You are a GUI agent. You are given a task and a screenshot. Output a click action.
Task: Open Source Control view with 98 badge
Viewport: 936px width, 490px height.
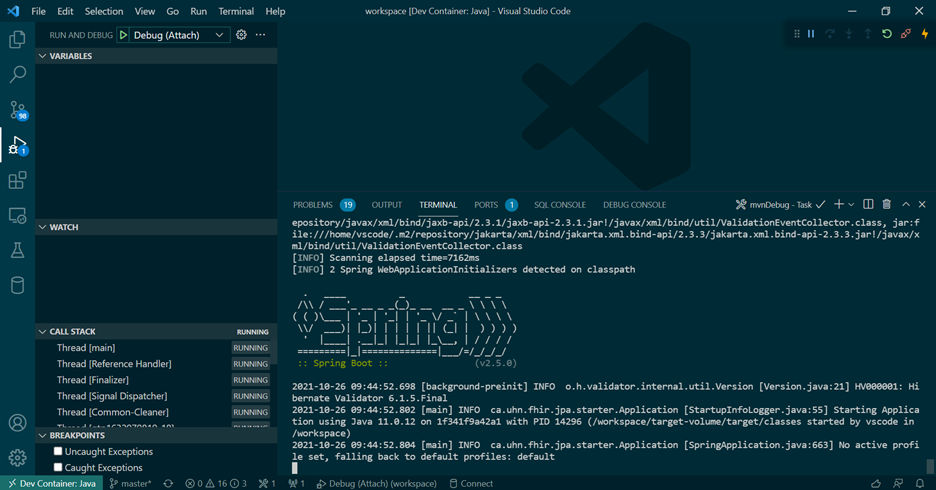17,110
